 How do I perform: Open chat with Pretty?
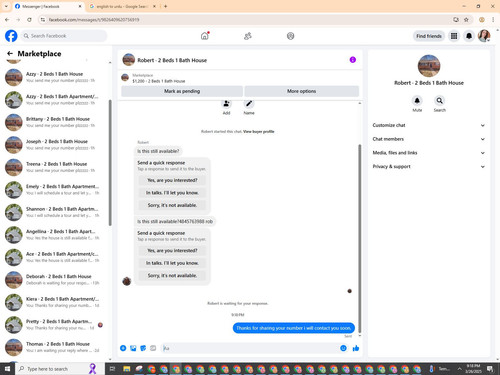56,325
